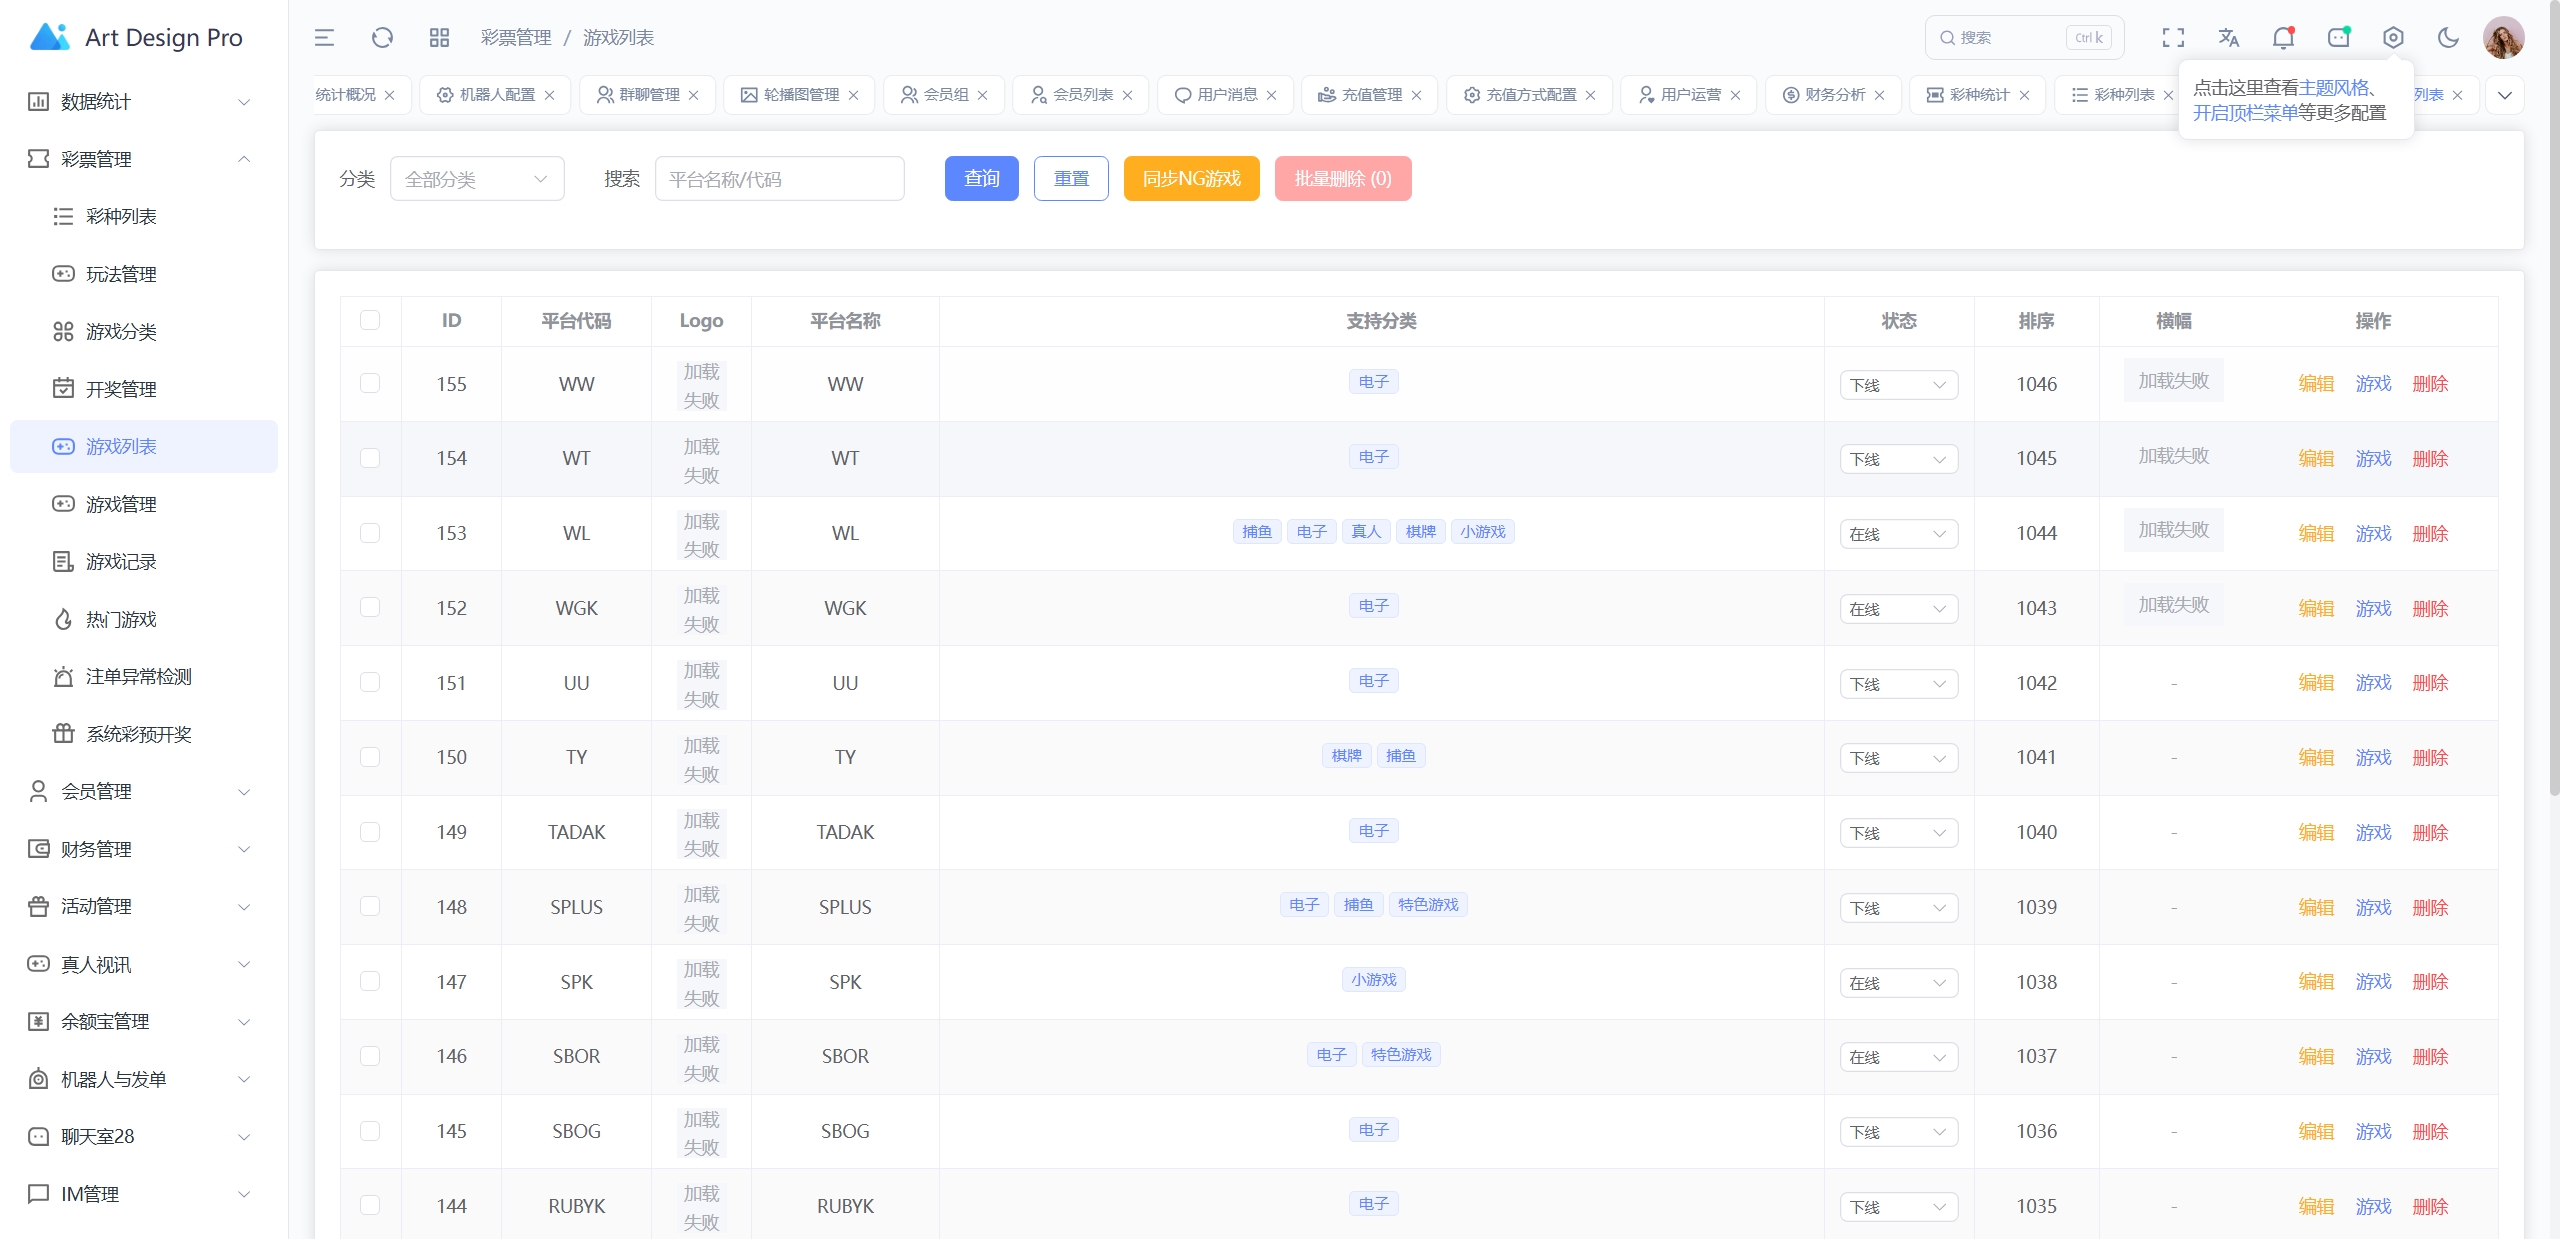Enter fullscreen mode via the header icon

point(2173,38)
